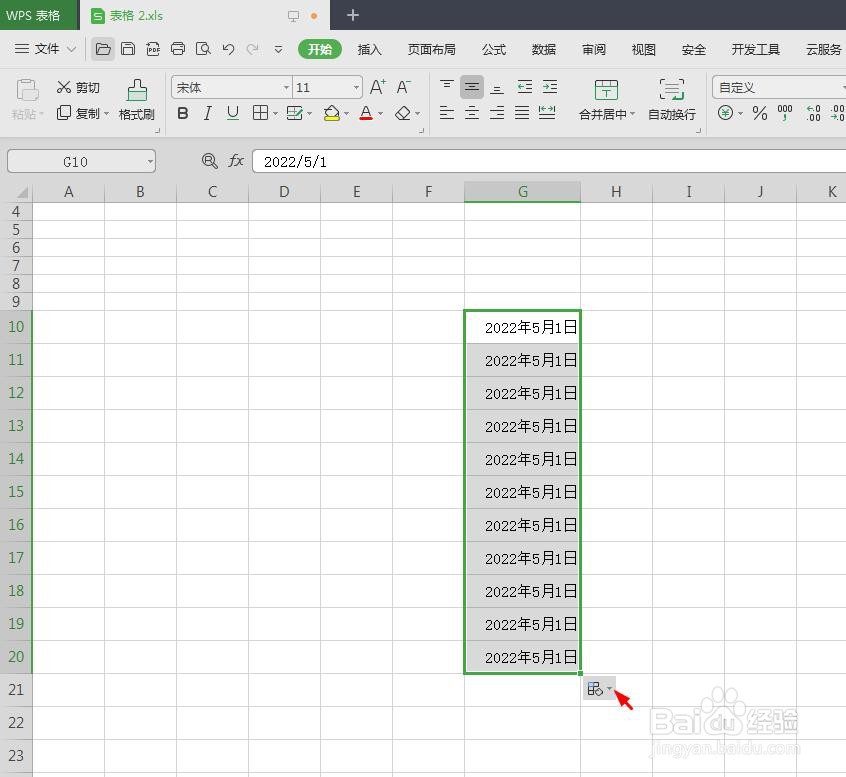Open font size dropdown 11
The image size is (846, 777).
(x=356, y=87)
